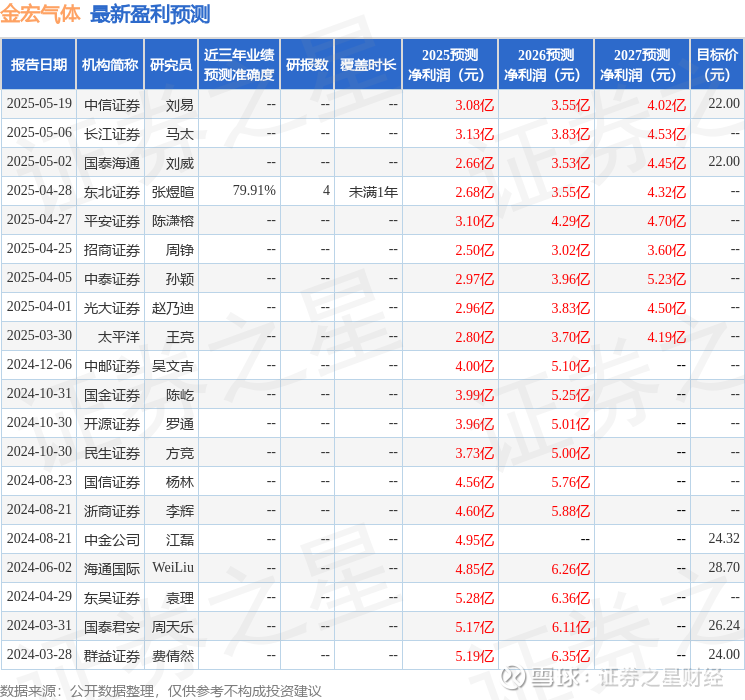Click the 中邮证券 institution cell

112,366
